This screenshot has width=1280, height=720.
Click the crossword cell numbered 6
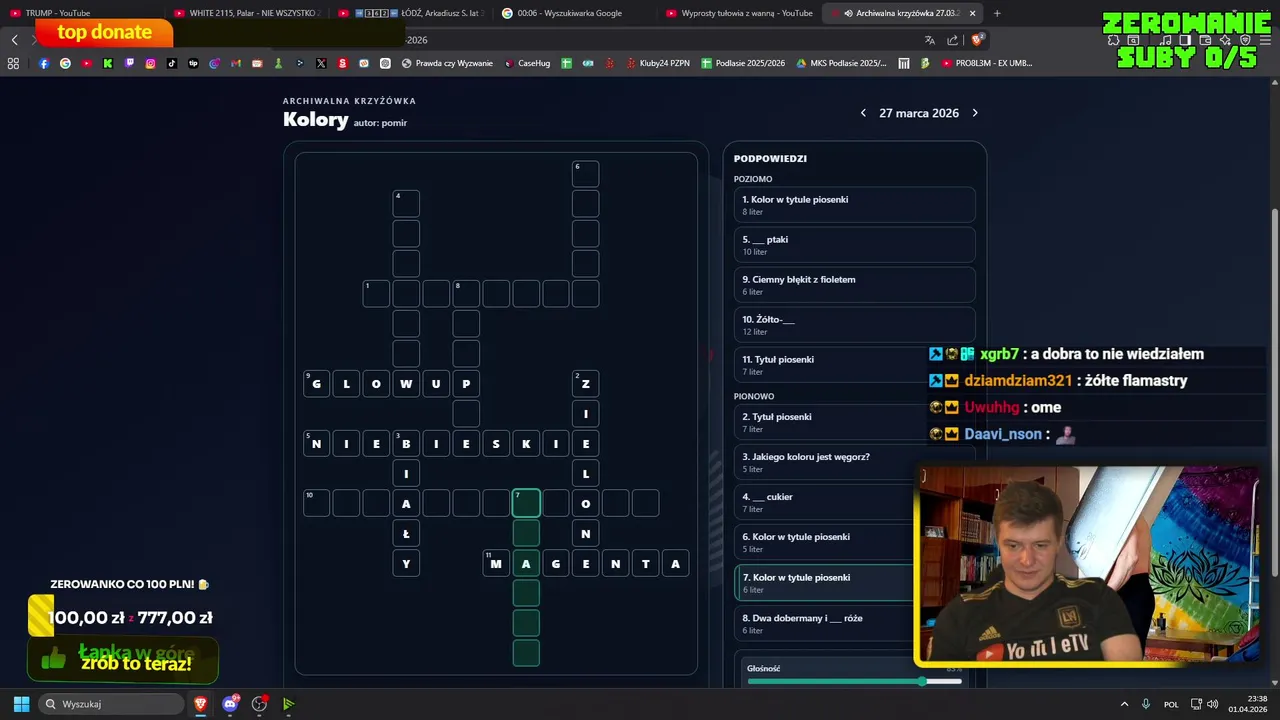point(585,174)
